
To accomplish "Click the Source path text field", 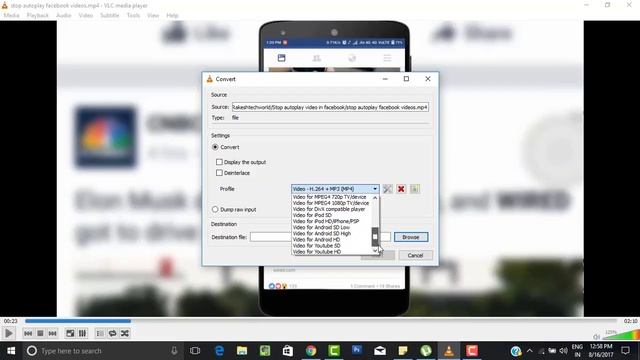I will point(330,107).
